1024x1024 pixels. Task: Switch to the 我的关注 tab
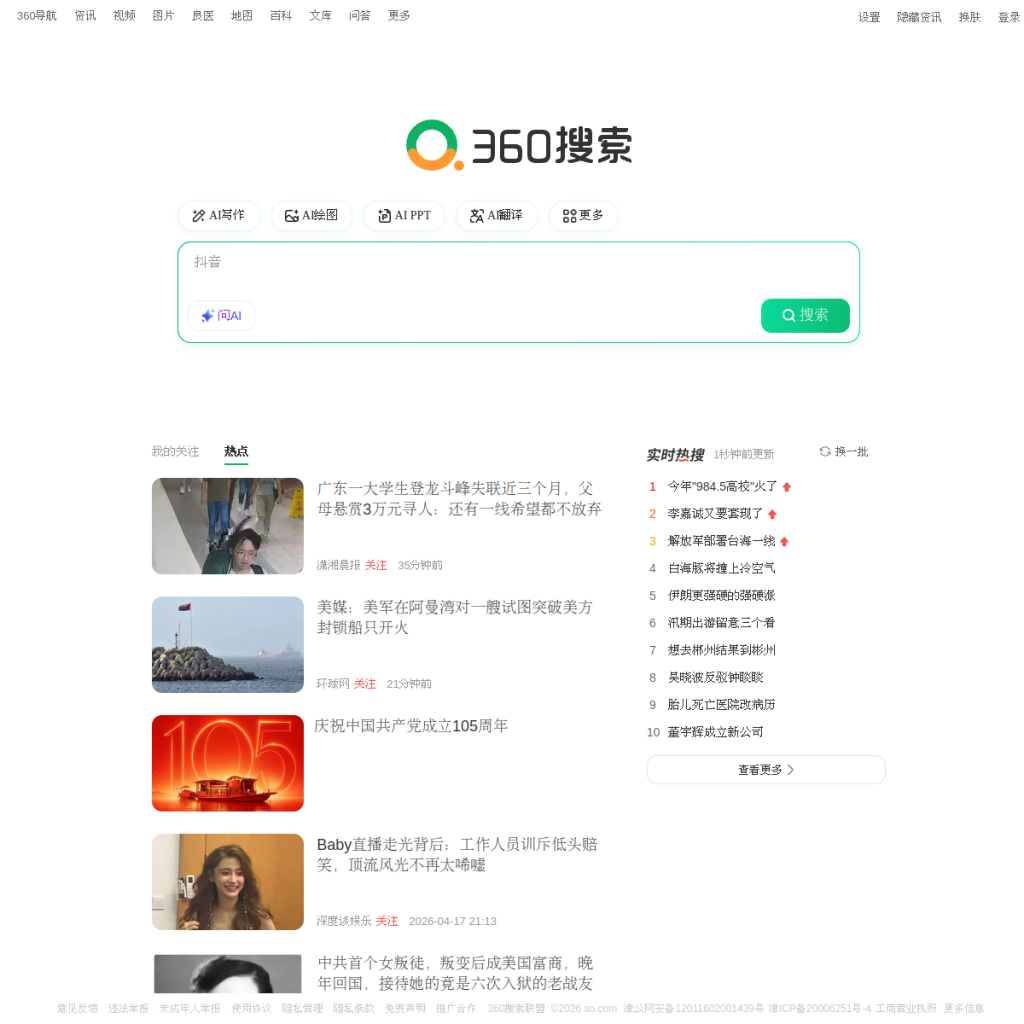pyautogui.click(x=175, y=451)
